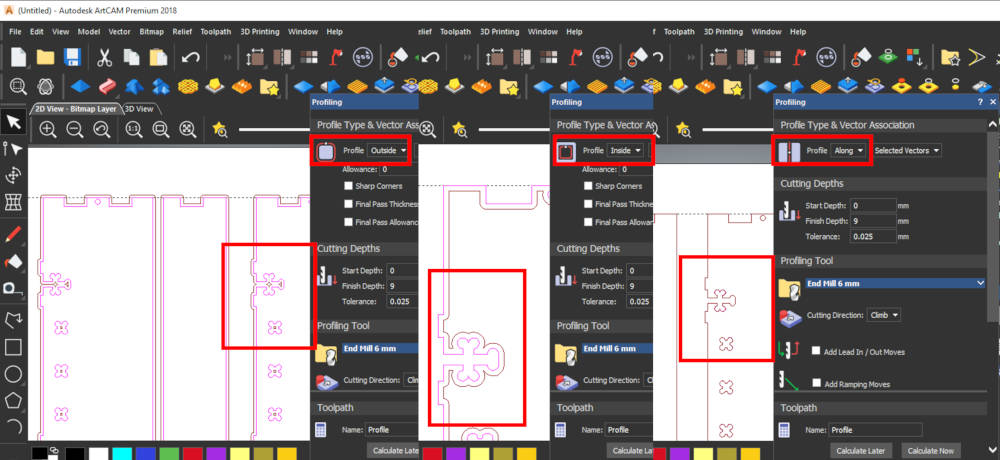Viewport: 1000px width, 460px height.
Task: Open the Vector menu
Action: [119, 31]
